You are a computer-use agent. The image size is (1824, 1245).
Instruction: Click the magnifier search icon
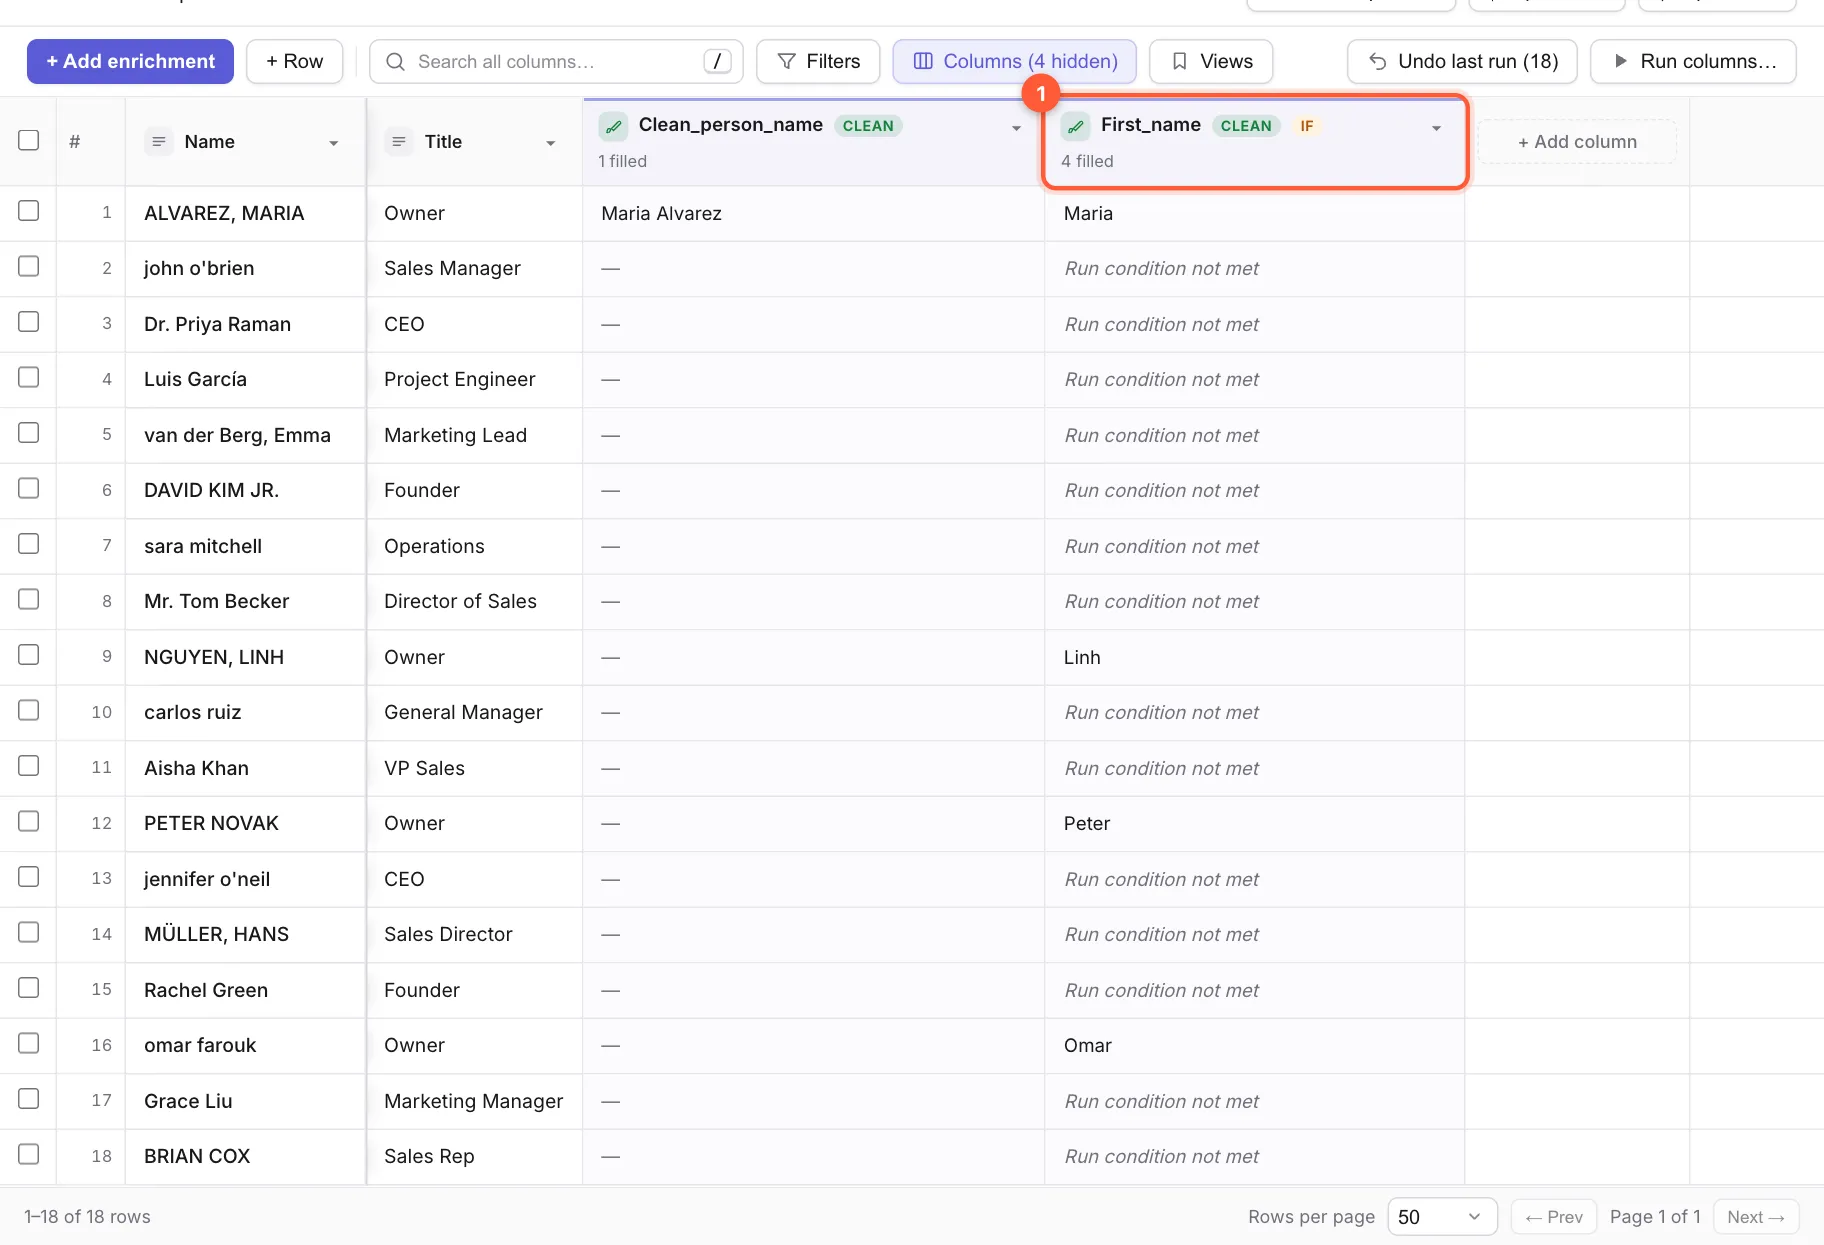click(x=396, y=62)
